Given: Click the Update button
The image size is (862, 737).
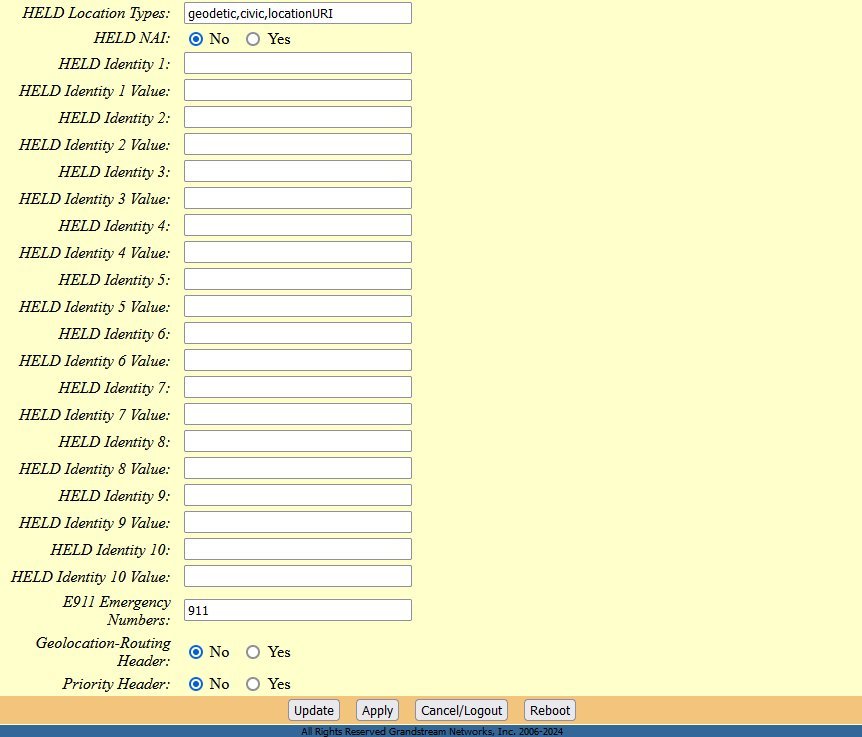Looking at the screenshot, I should [x=314, y=710].
